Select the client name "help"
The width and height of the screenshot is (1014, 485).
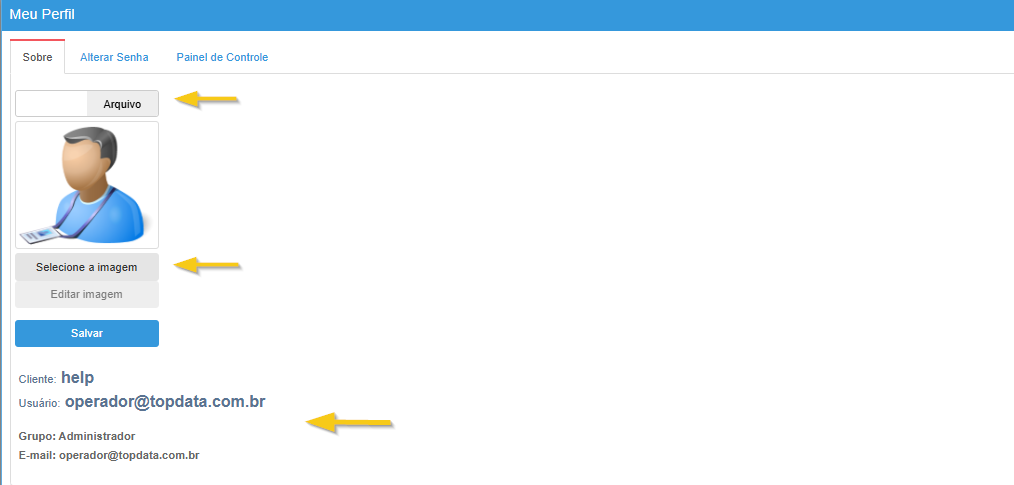(78, 378)
